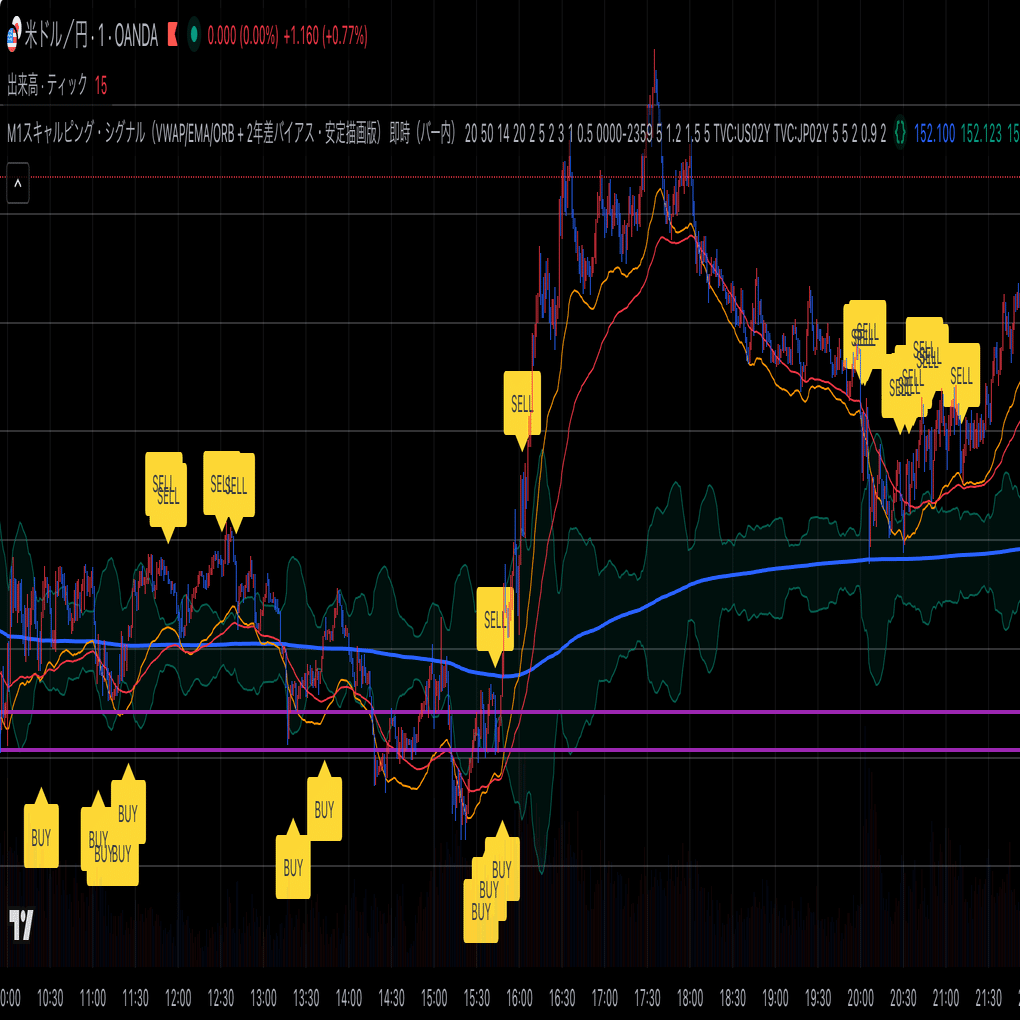This screenshot has height=1020, width=1020.
Task: Click the 13:30 time axis label
Action: point(306,997)
